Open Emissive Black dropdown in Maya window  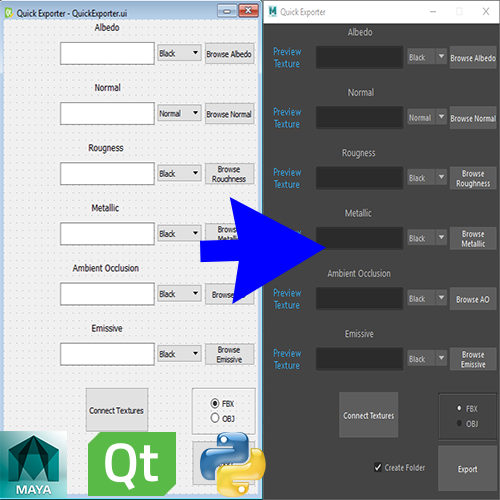(x=427, y=359)
